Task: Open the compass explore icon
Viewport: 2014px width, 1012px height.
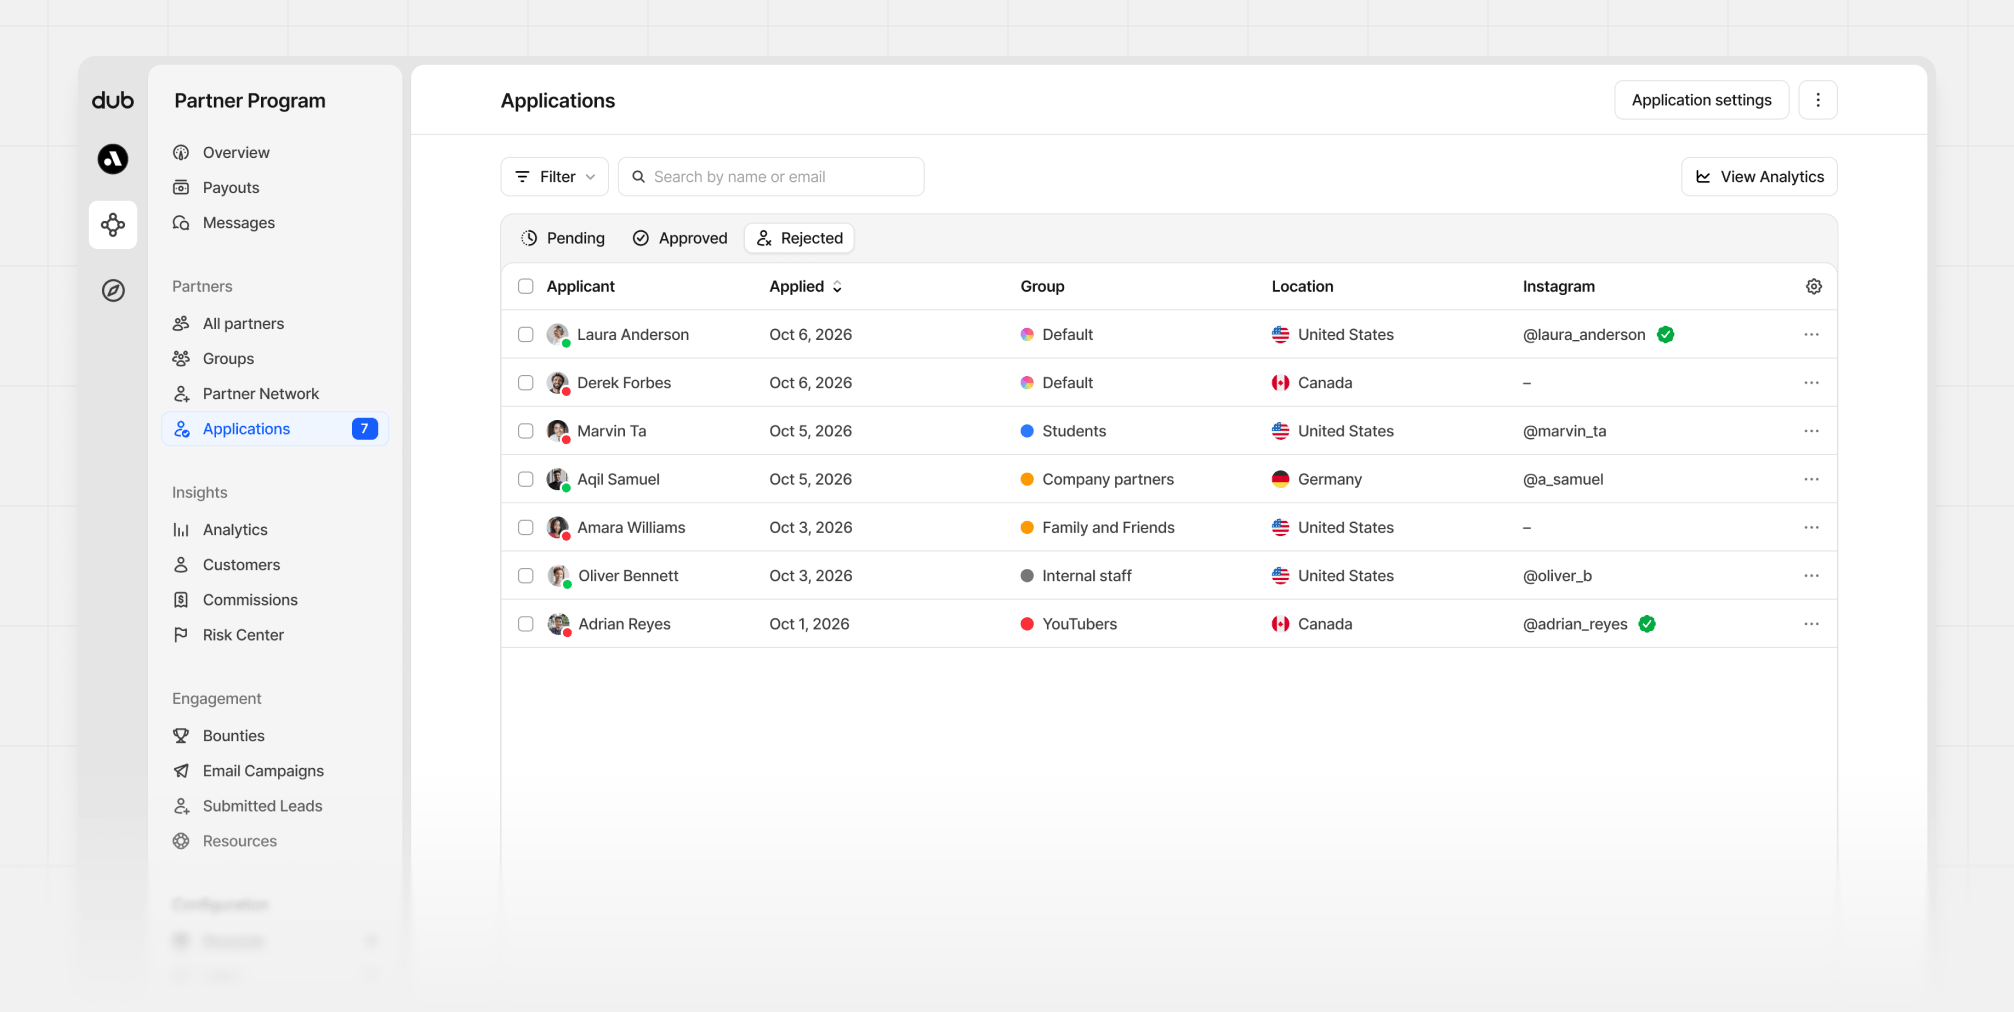Action: 113,291
